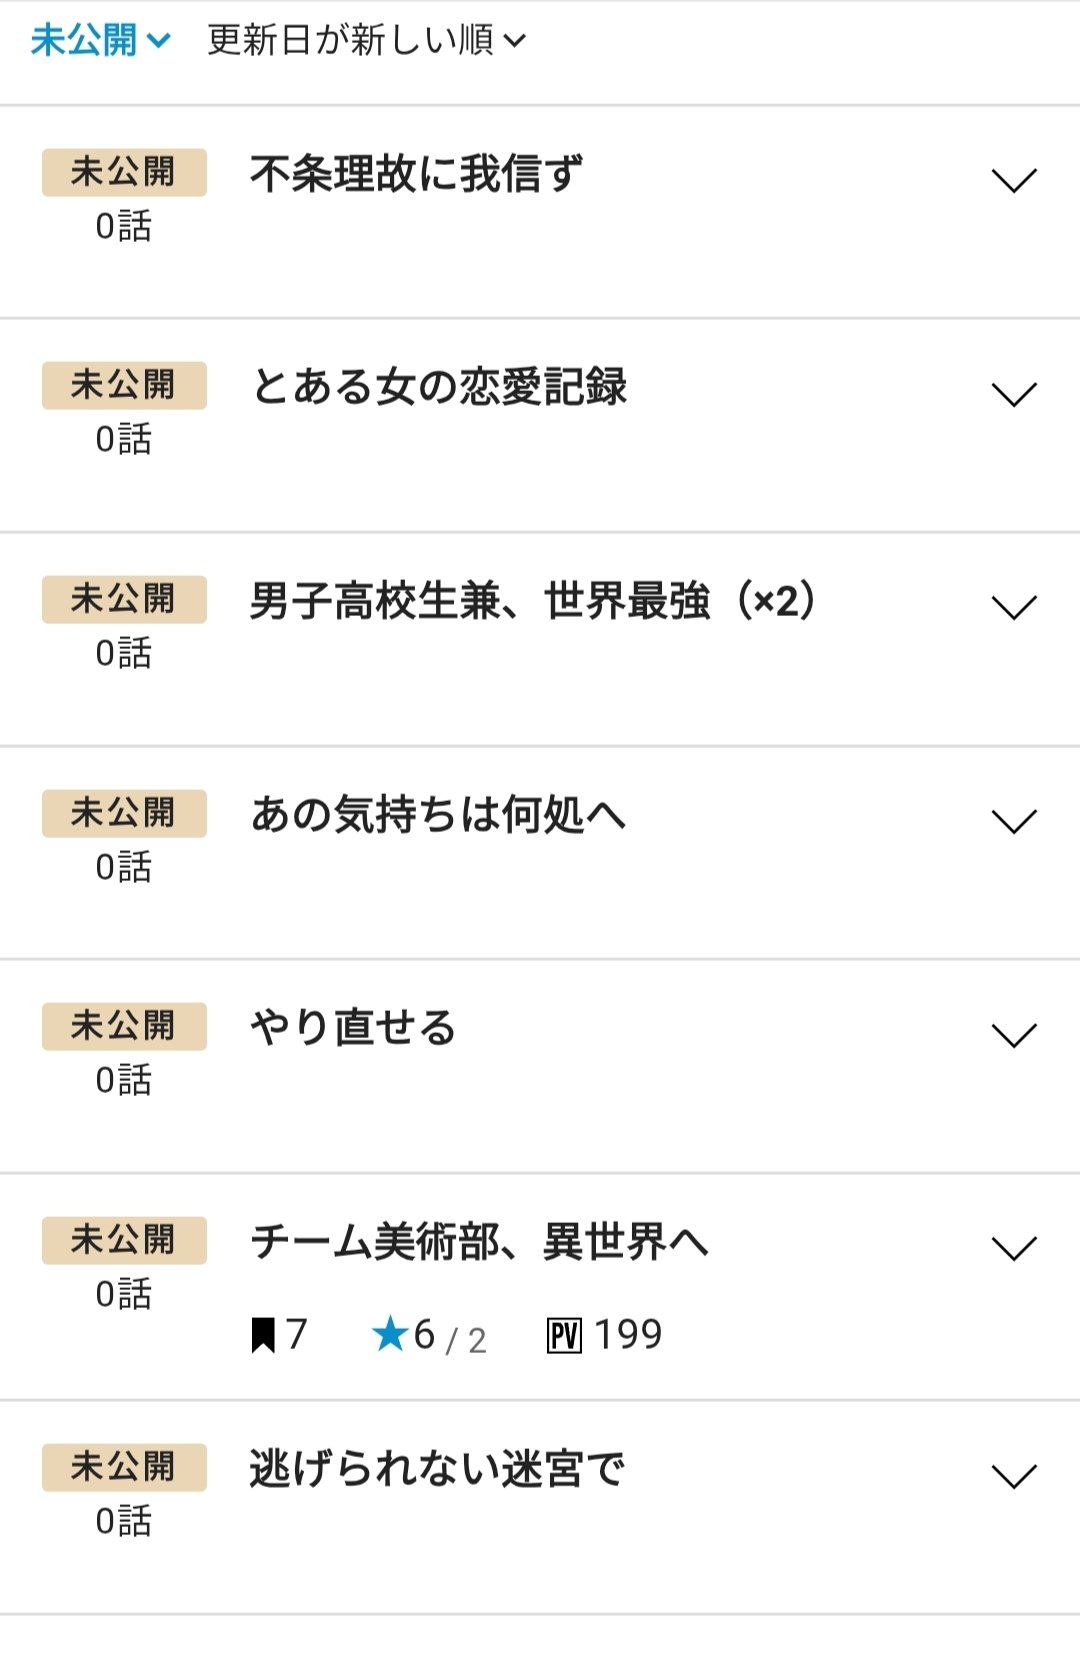
Task: Expand the あの気持ちは何処へ entry chevron
Action: (1013, 821)
